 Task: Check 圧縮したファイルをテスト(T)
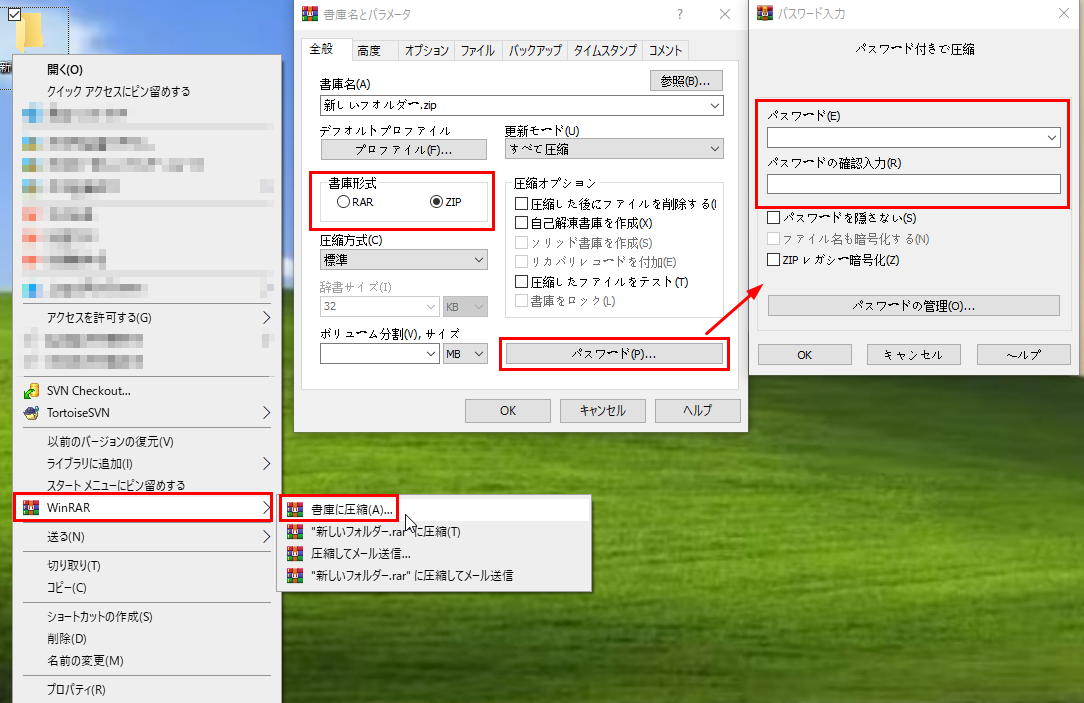(x=521, y=282)
